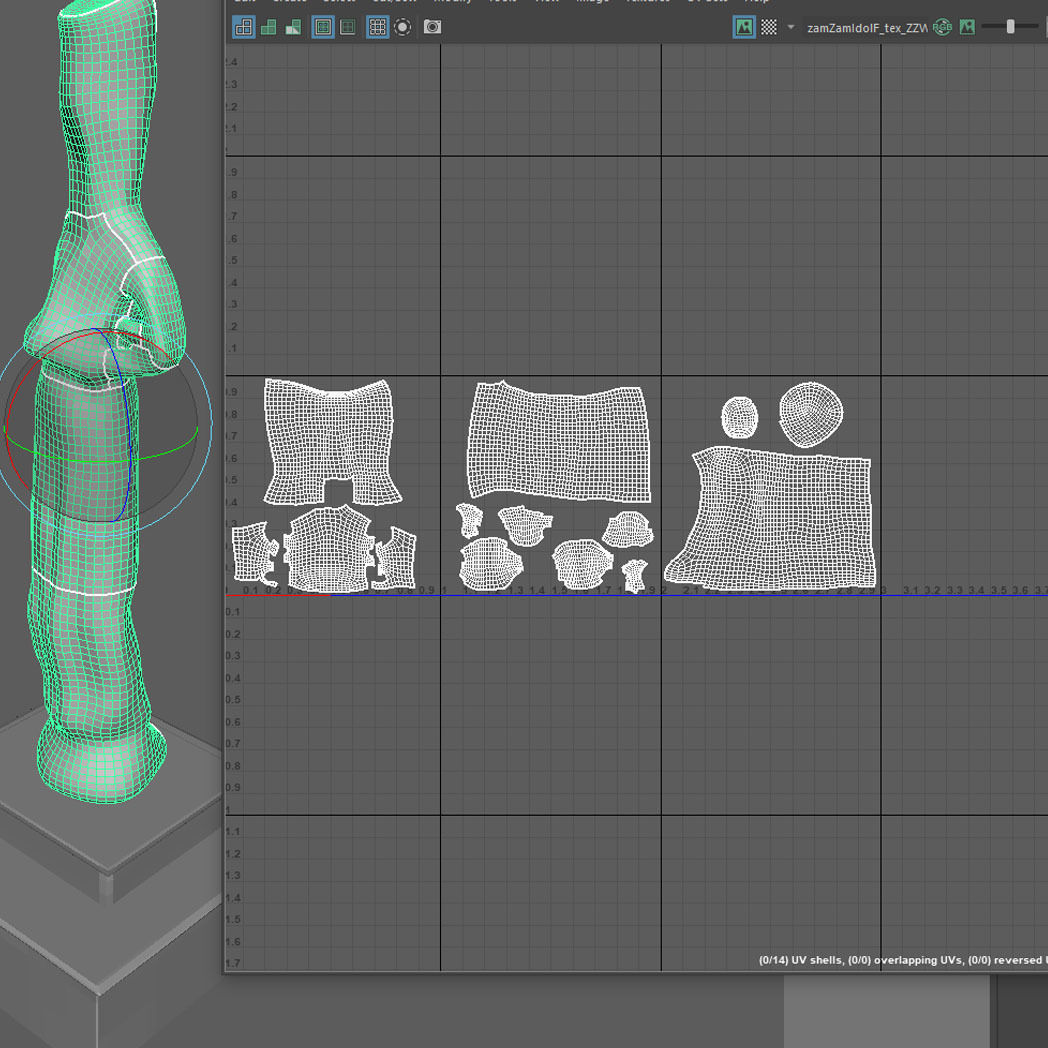Toggle display image button
The width and height of the screenshot is (1048, 1048).
coord(744,27)
